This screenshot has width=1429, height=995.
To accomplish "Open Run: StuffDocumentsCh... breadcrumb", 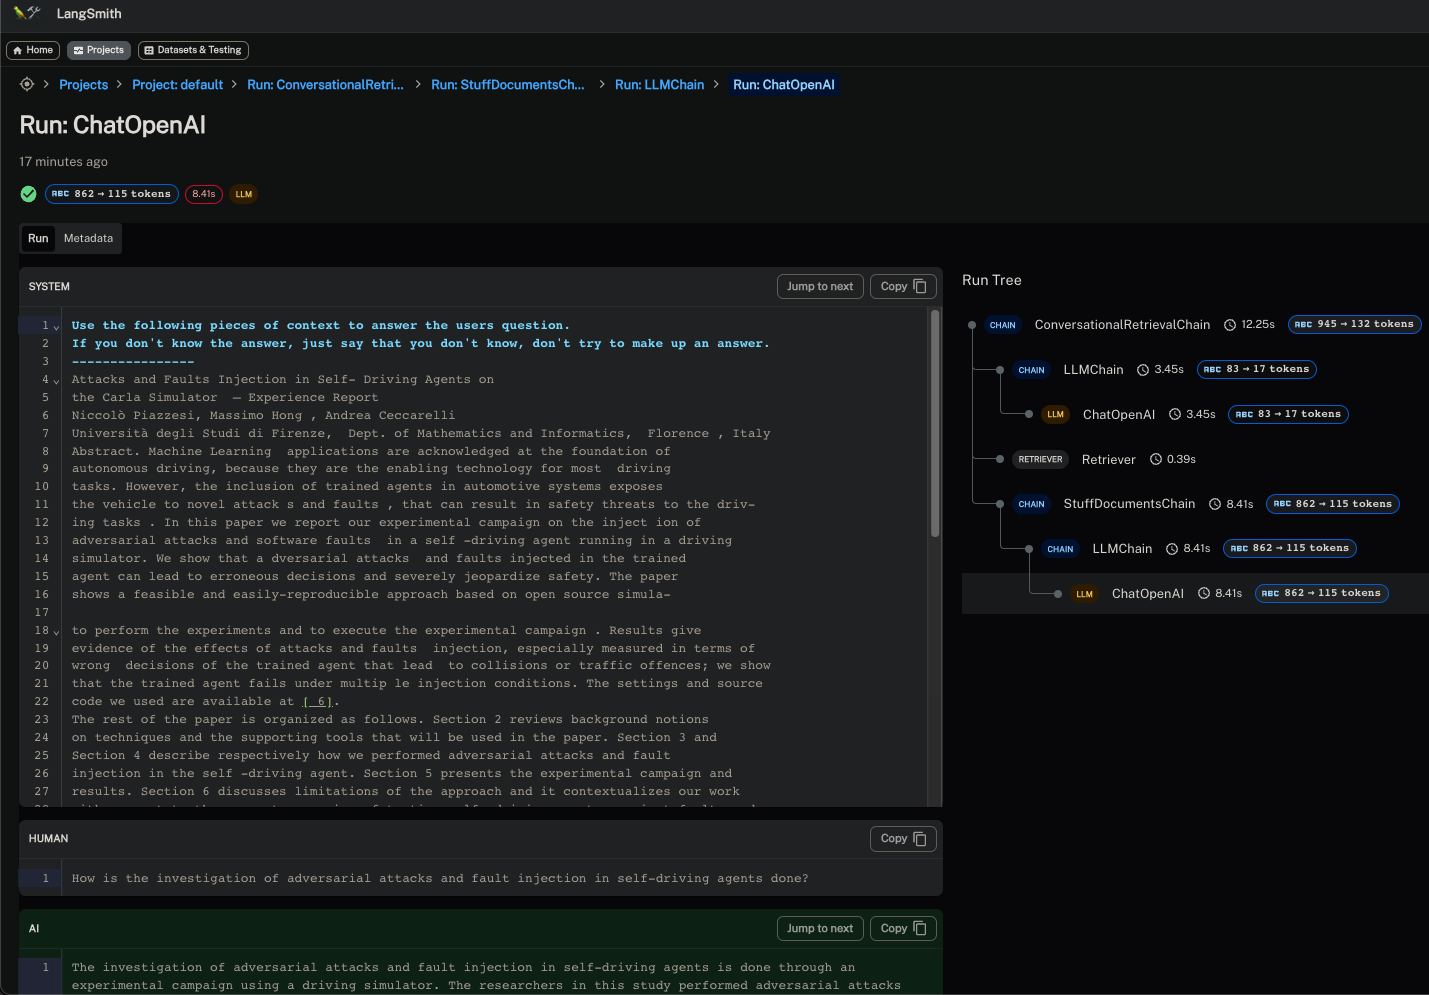I will point(508,85).
